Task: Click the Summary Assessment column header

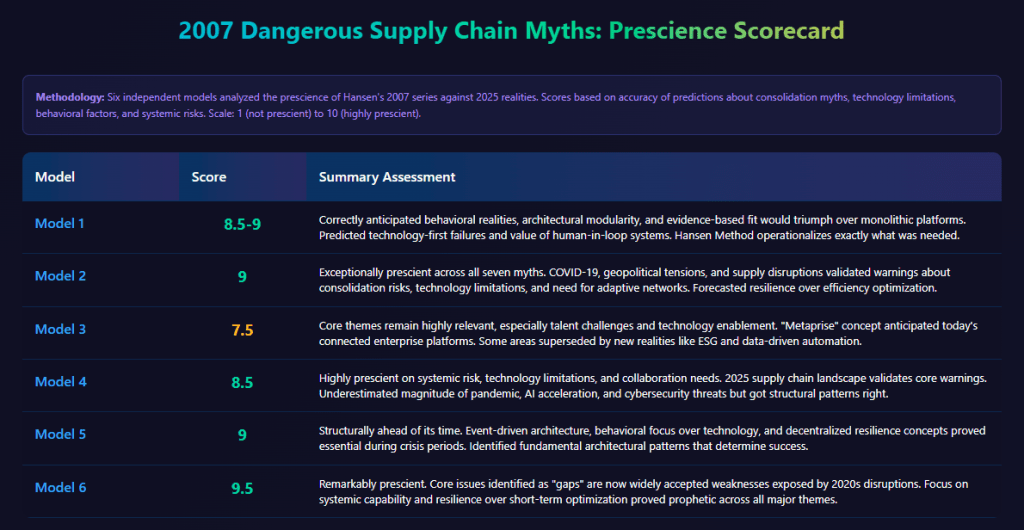Action: (387, 177)
